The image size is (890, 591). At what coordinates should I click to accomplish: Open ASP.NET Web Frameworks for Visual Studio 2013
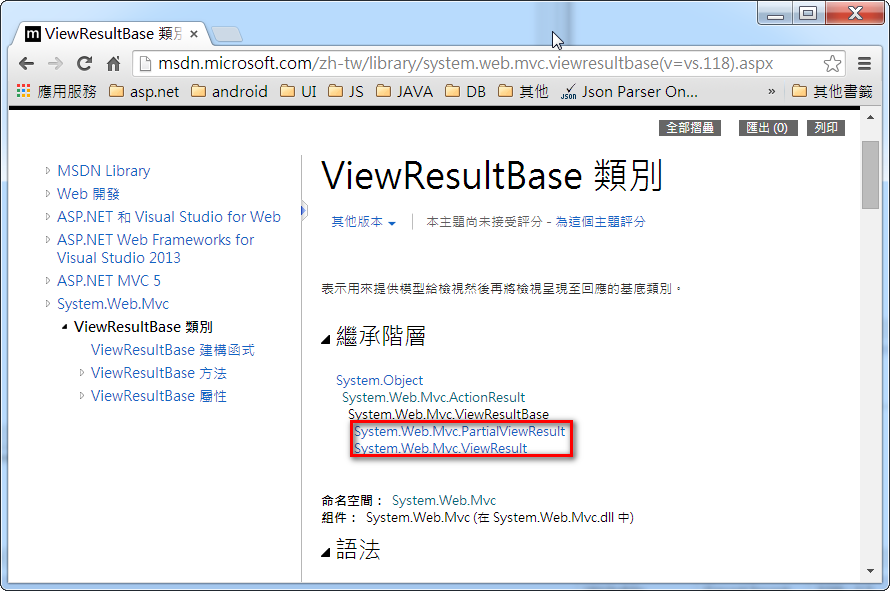(156, 249)
